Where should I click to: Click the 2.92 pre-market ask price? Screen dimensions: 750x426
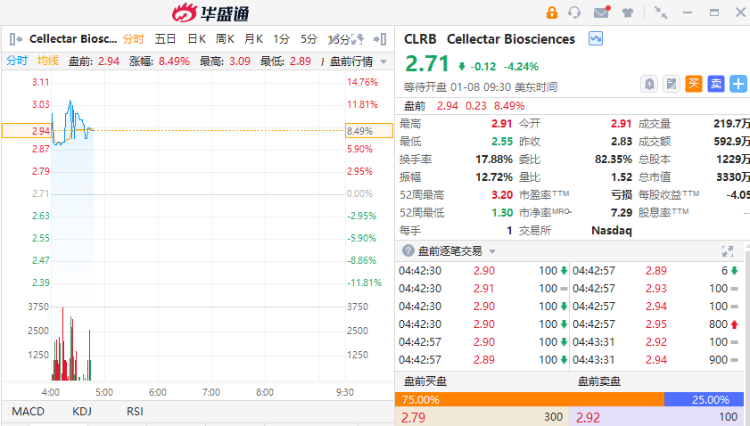[588, 417]
